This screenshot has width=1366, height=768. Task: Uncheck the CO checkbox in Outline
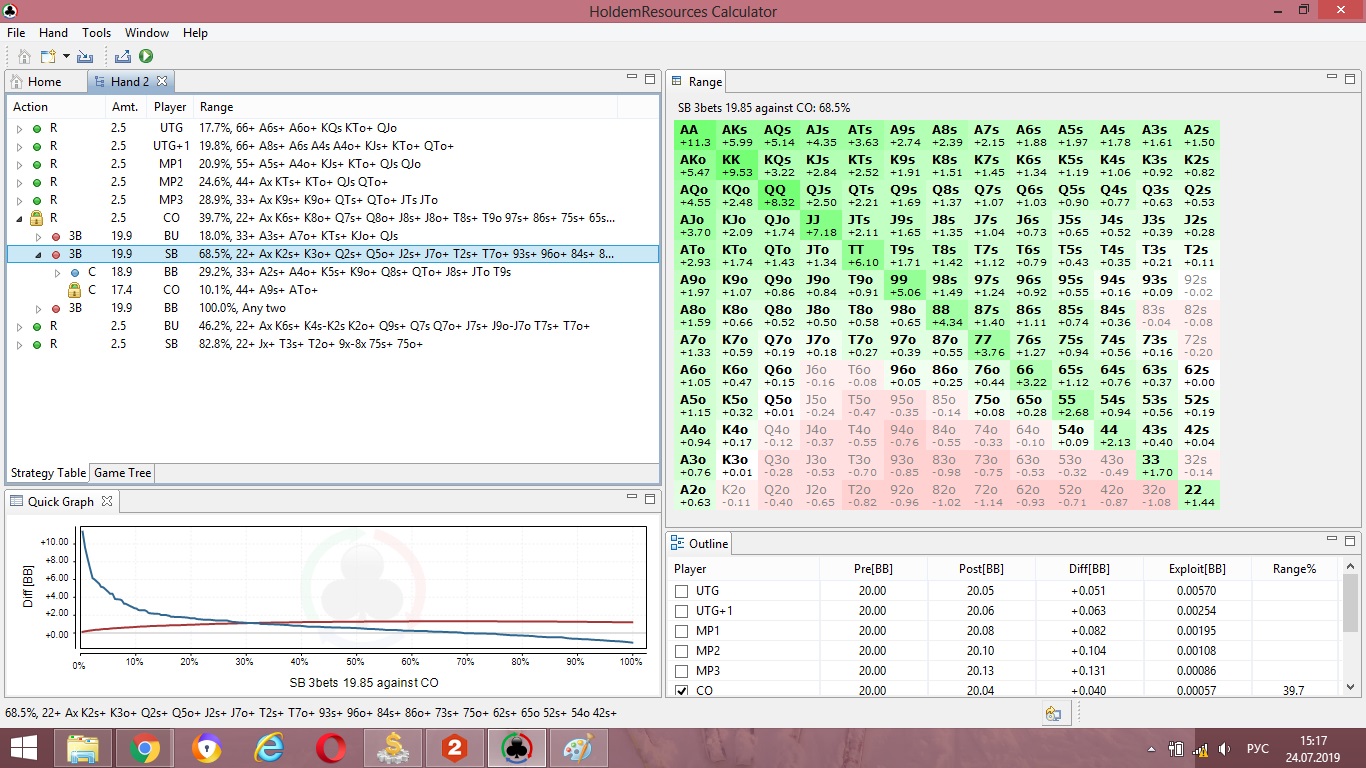click(x=682, y=691)
